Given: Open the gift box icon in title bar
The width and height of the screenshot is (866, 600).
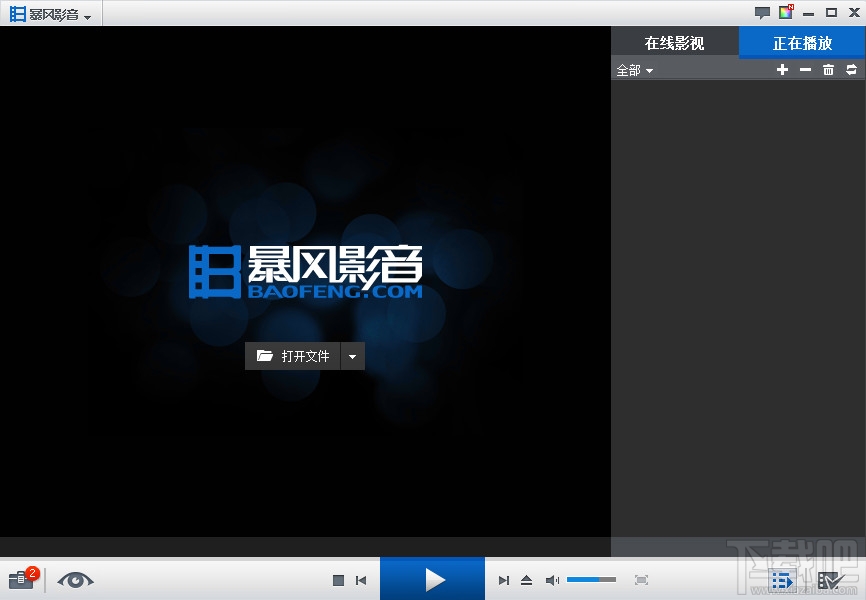Looking at the screenshot, I should 786,12.
